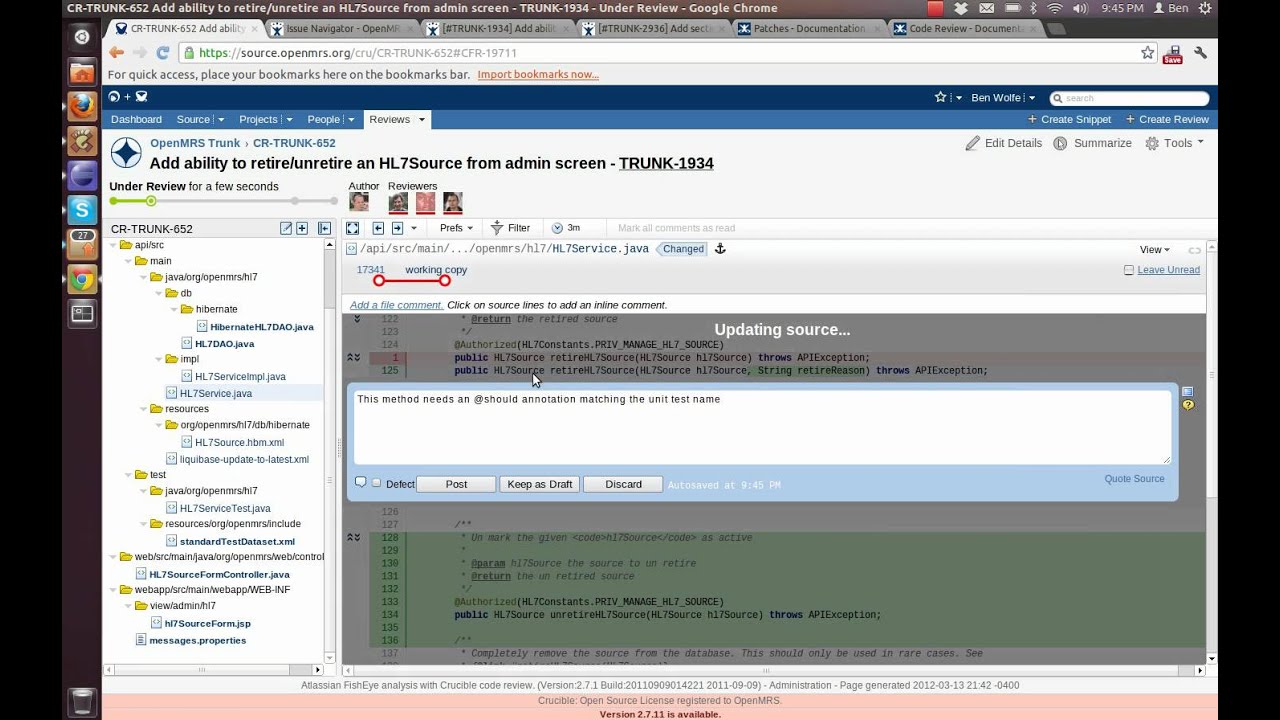The height and width of the screenshot is (720, 1280).
Task: Click the edit pencil icon next to CR-TRUNK-652
Action: click(286, 229)
